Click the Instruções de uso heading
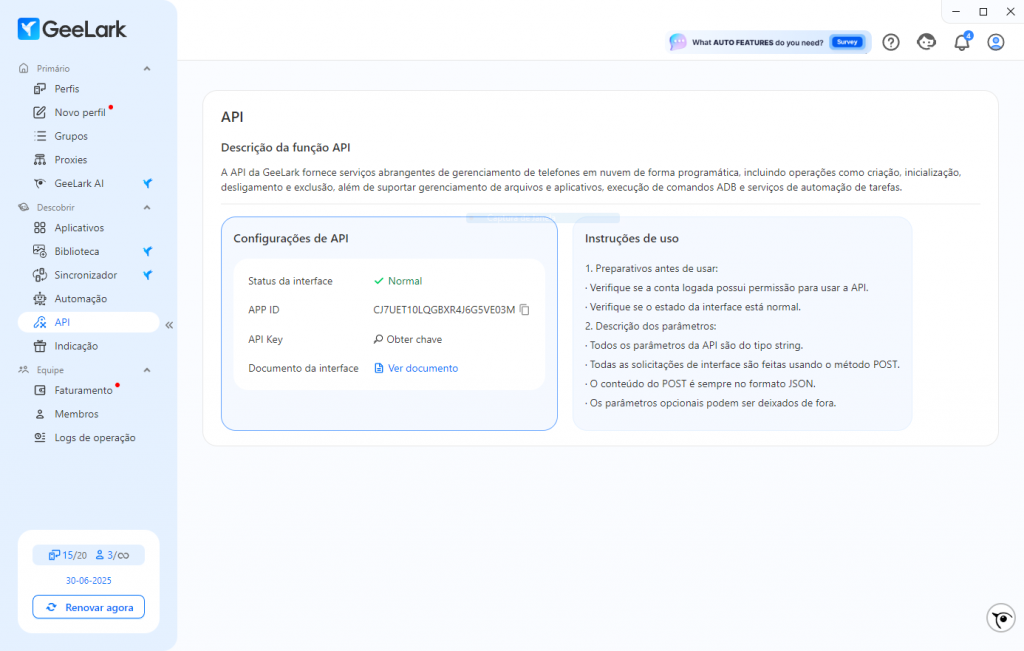 [632, 238]
